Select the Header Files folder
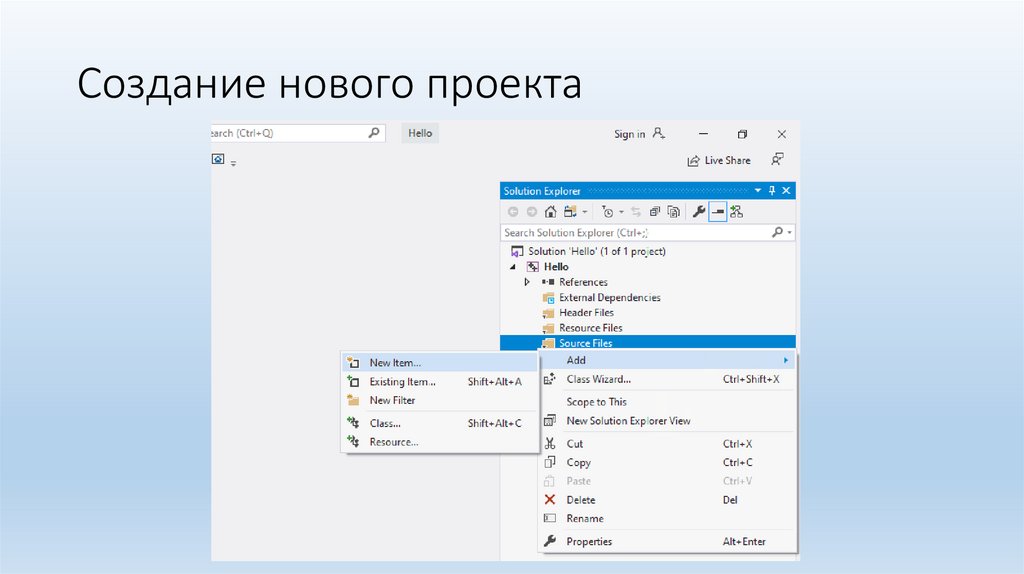Screen dimensions: 1024x574 pos(586,313)
